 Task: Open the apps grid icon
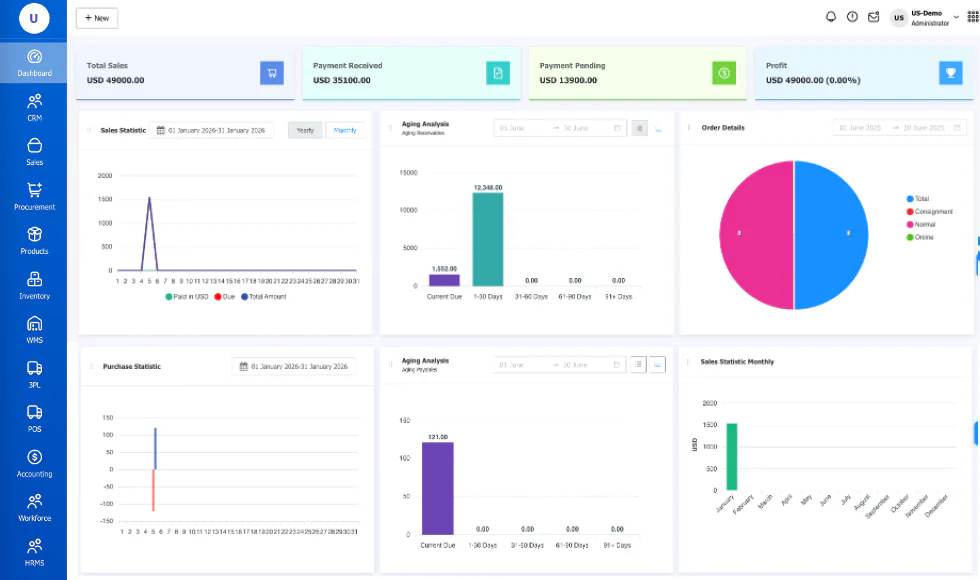[x=973, y=17]
